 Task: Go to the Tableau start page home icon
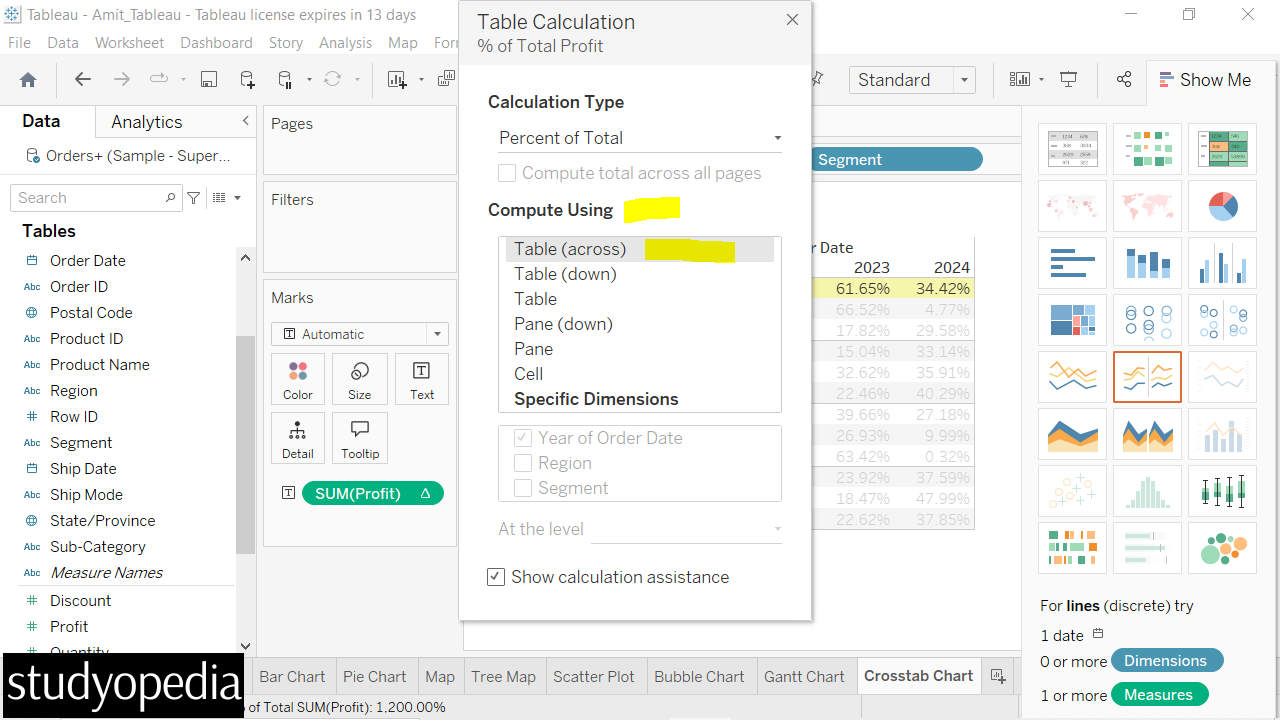tap(28, 80)
